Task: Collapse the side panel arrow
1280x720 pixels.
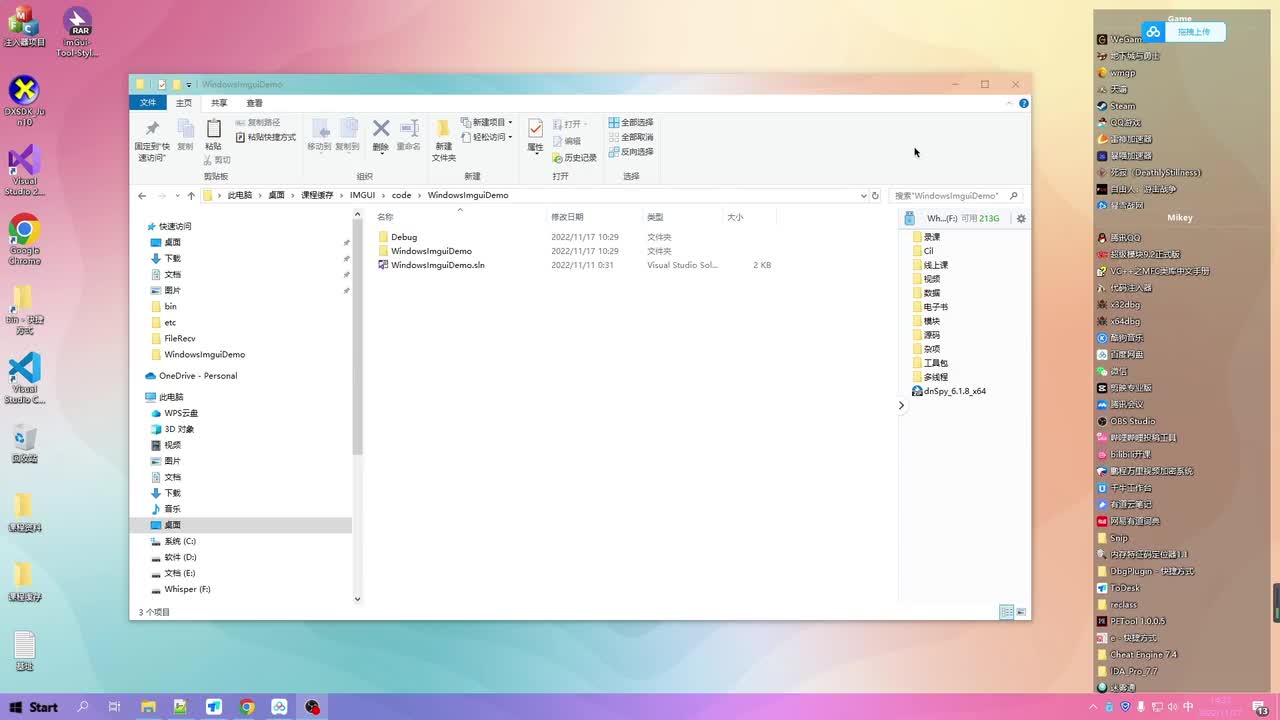Action: (901, 405)
